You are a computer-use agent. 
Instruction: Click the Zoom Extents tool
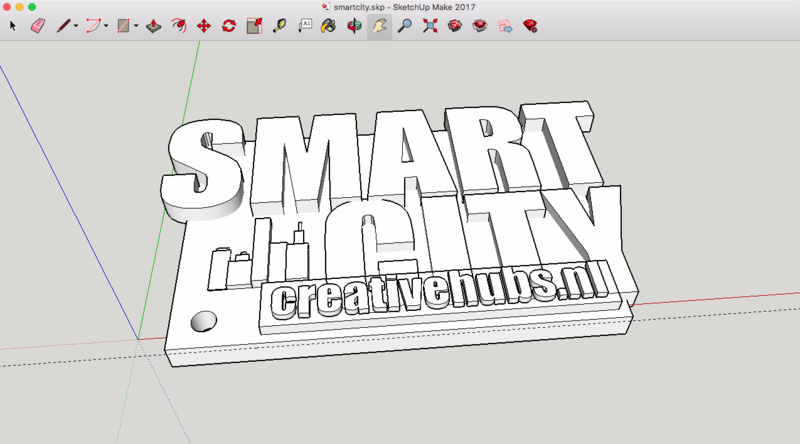(x=429, y=25)
